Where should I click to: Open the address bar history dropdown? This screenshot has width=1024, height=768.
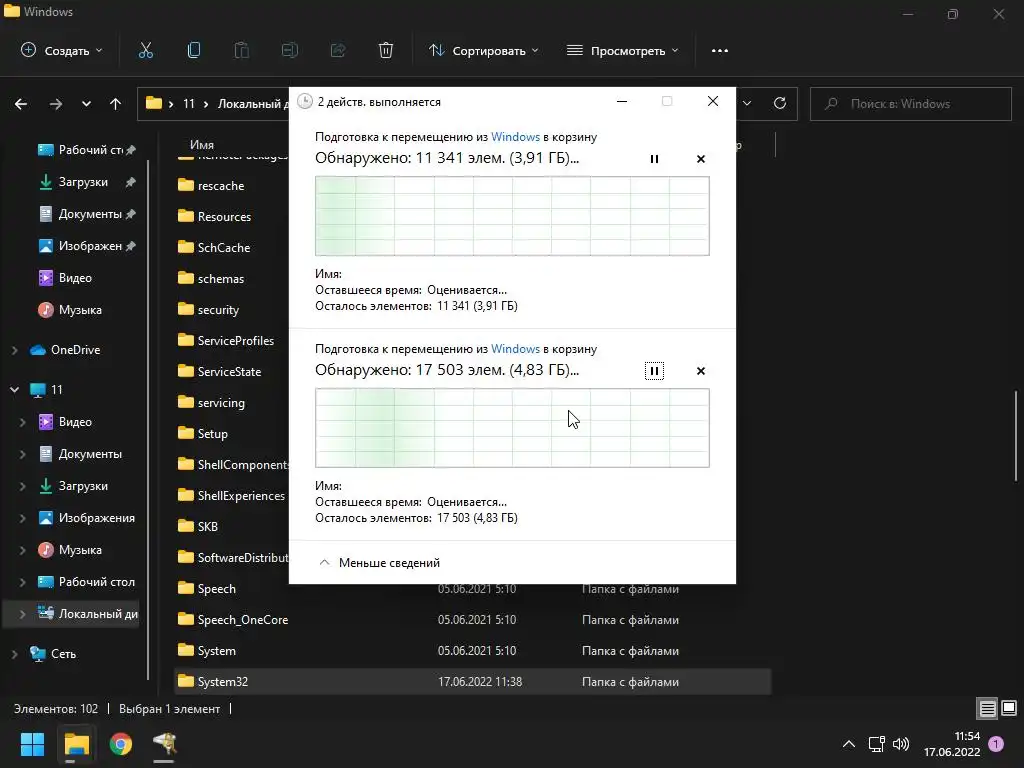747,103
